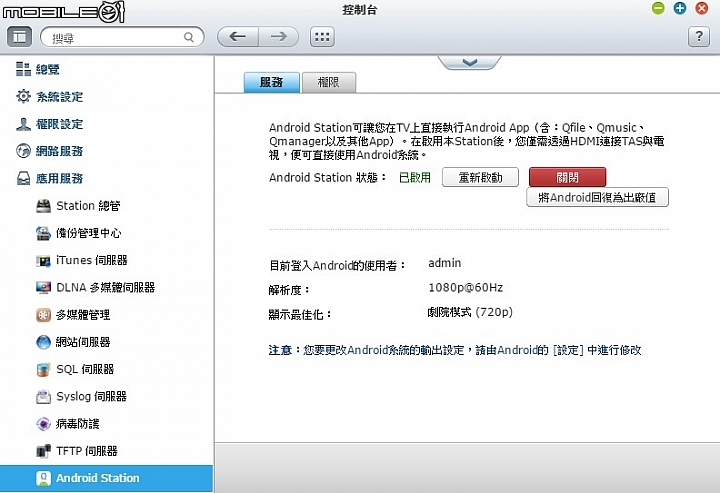Image resolution: width=720 pixels, height=493 pixels.
Task: Switch to the 權限 tab
Action: pyautogui.click(x=328, y=82)
